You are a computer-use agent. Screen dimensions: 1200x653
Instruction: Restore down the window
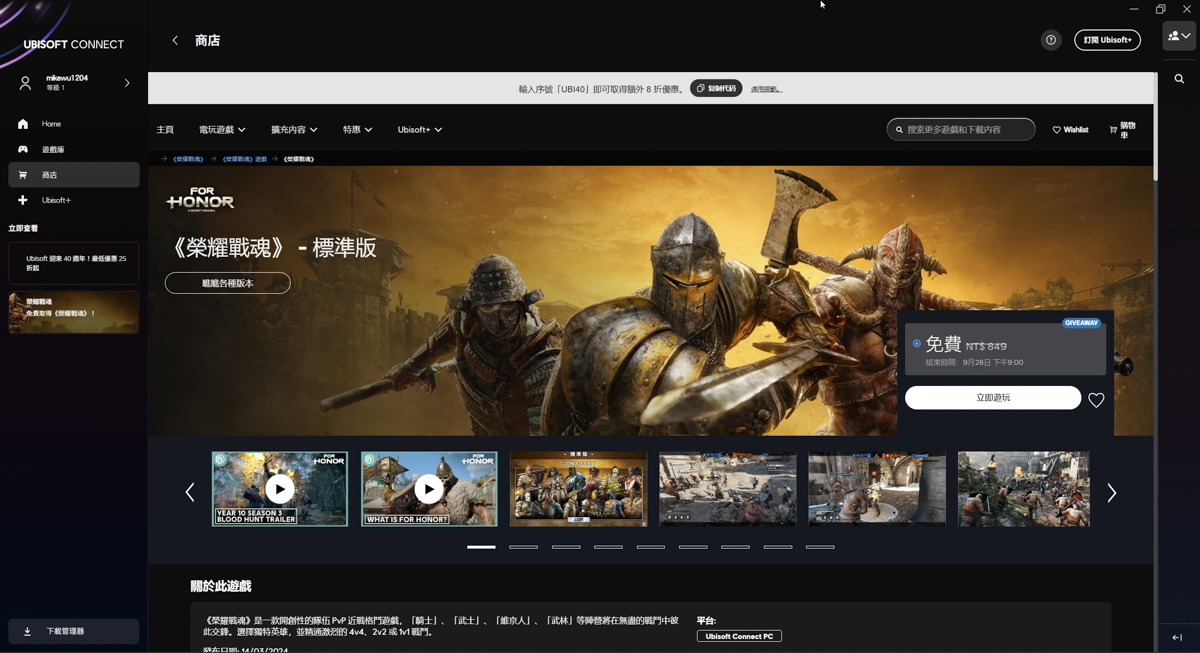tap(1160, 9)
